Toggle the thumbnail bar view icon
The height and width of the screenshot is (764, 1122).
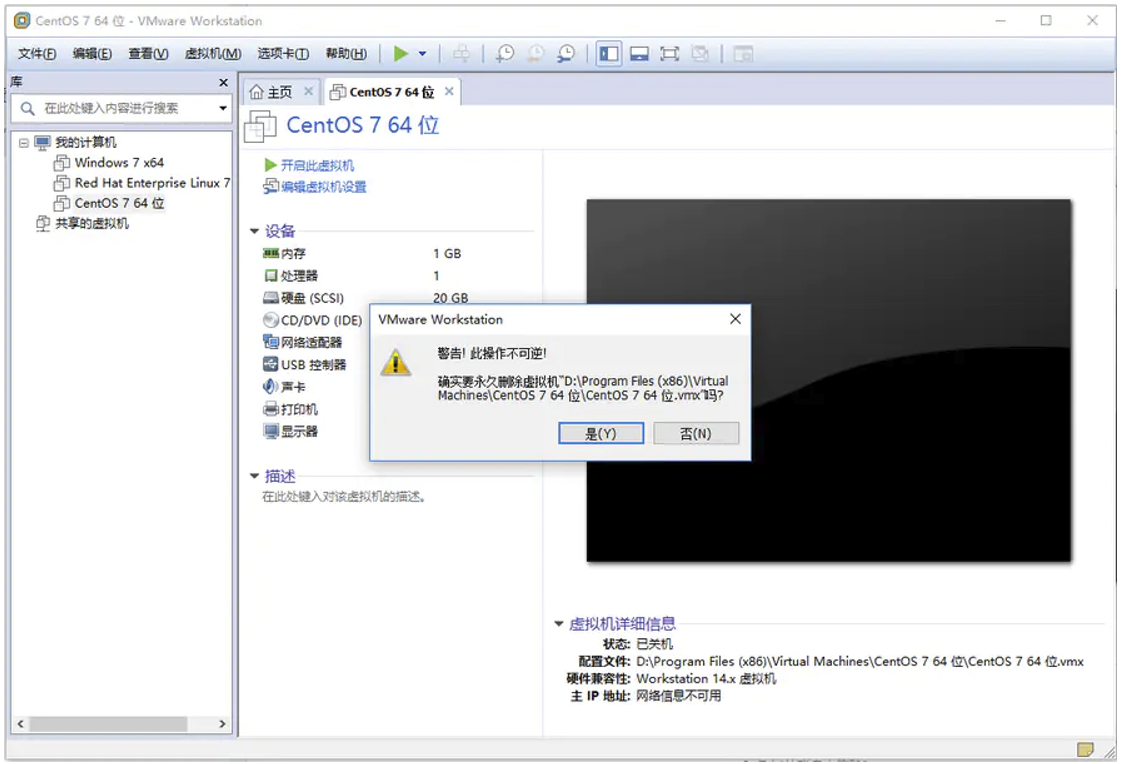[x=639, y=54]
